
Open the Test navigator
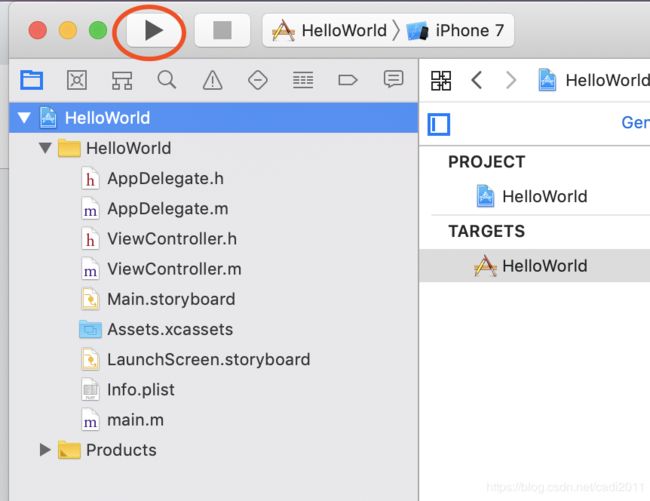tap(257, 80)
